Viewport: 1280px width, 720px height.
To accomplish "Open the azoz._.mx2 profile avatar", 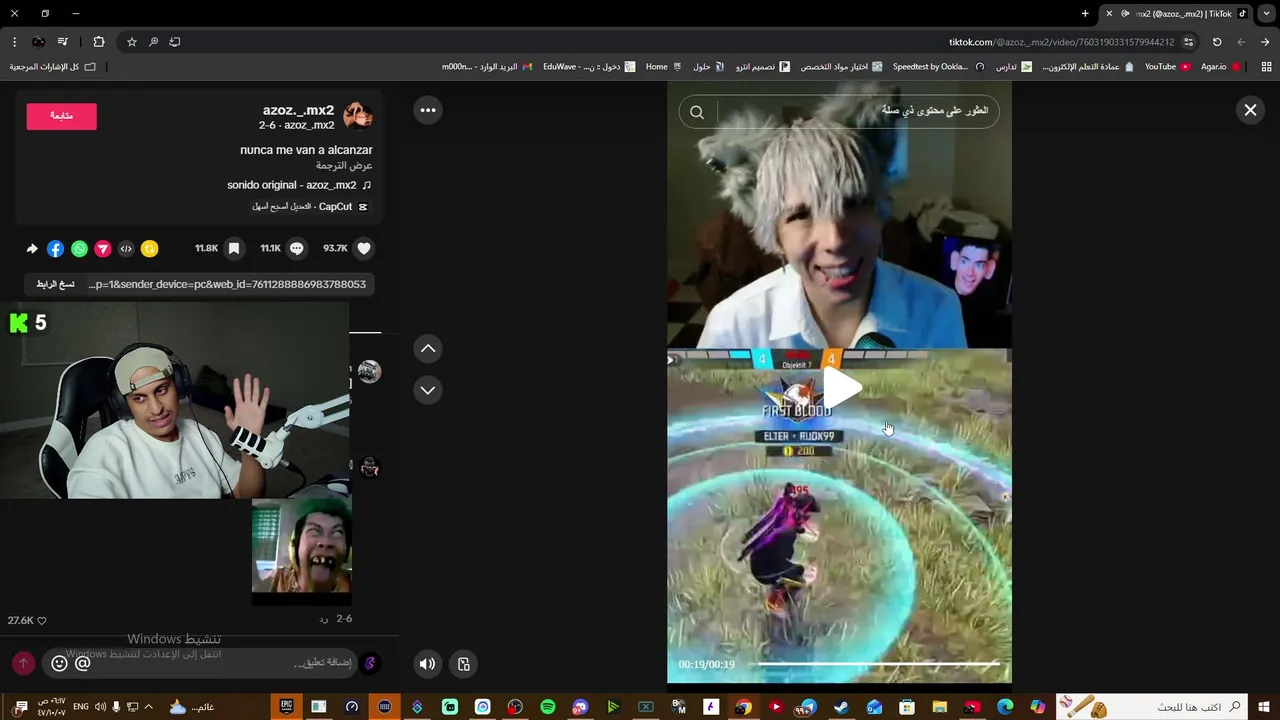I will (358, 116).
